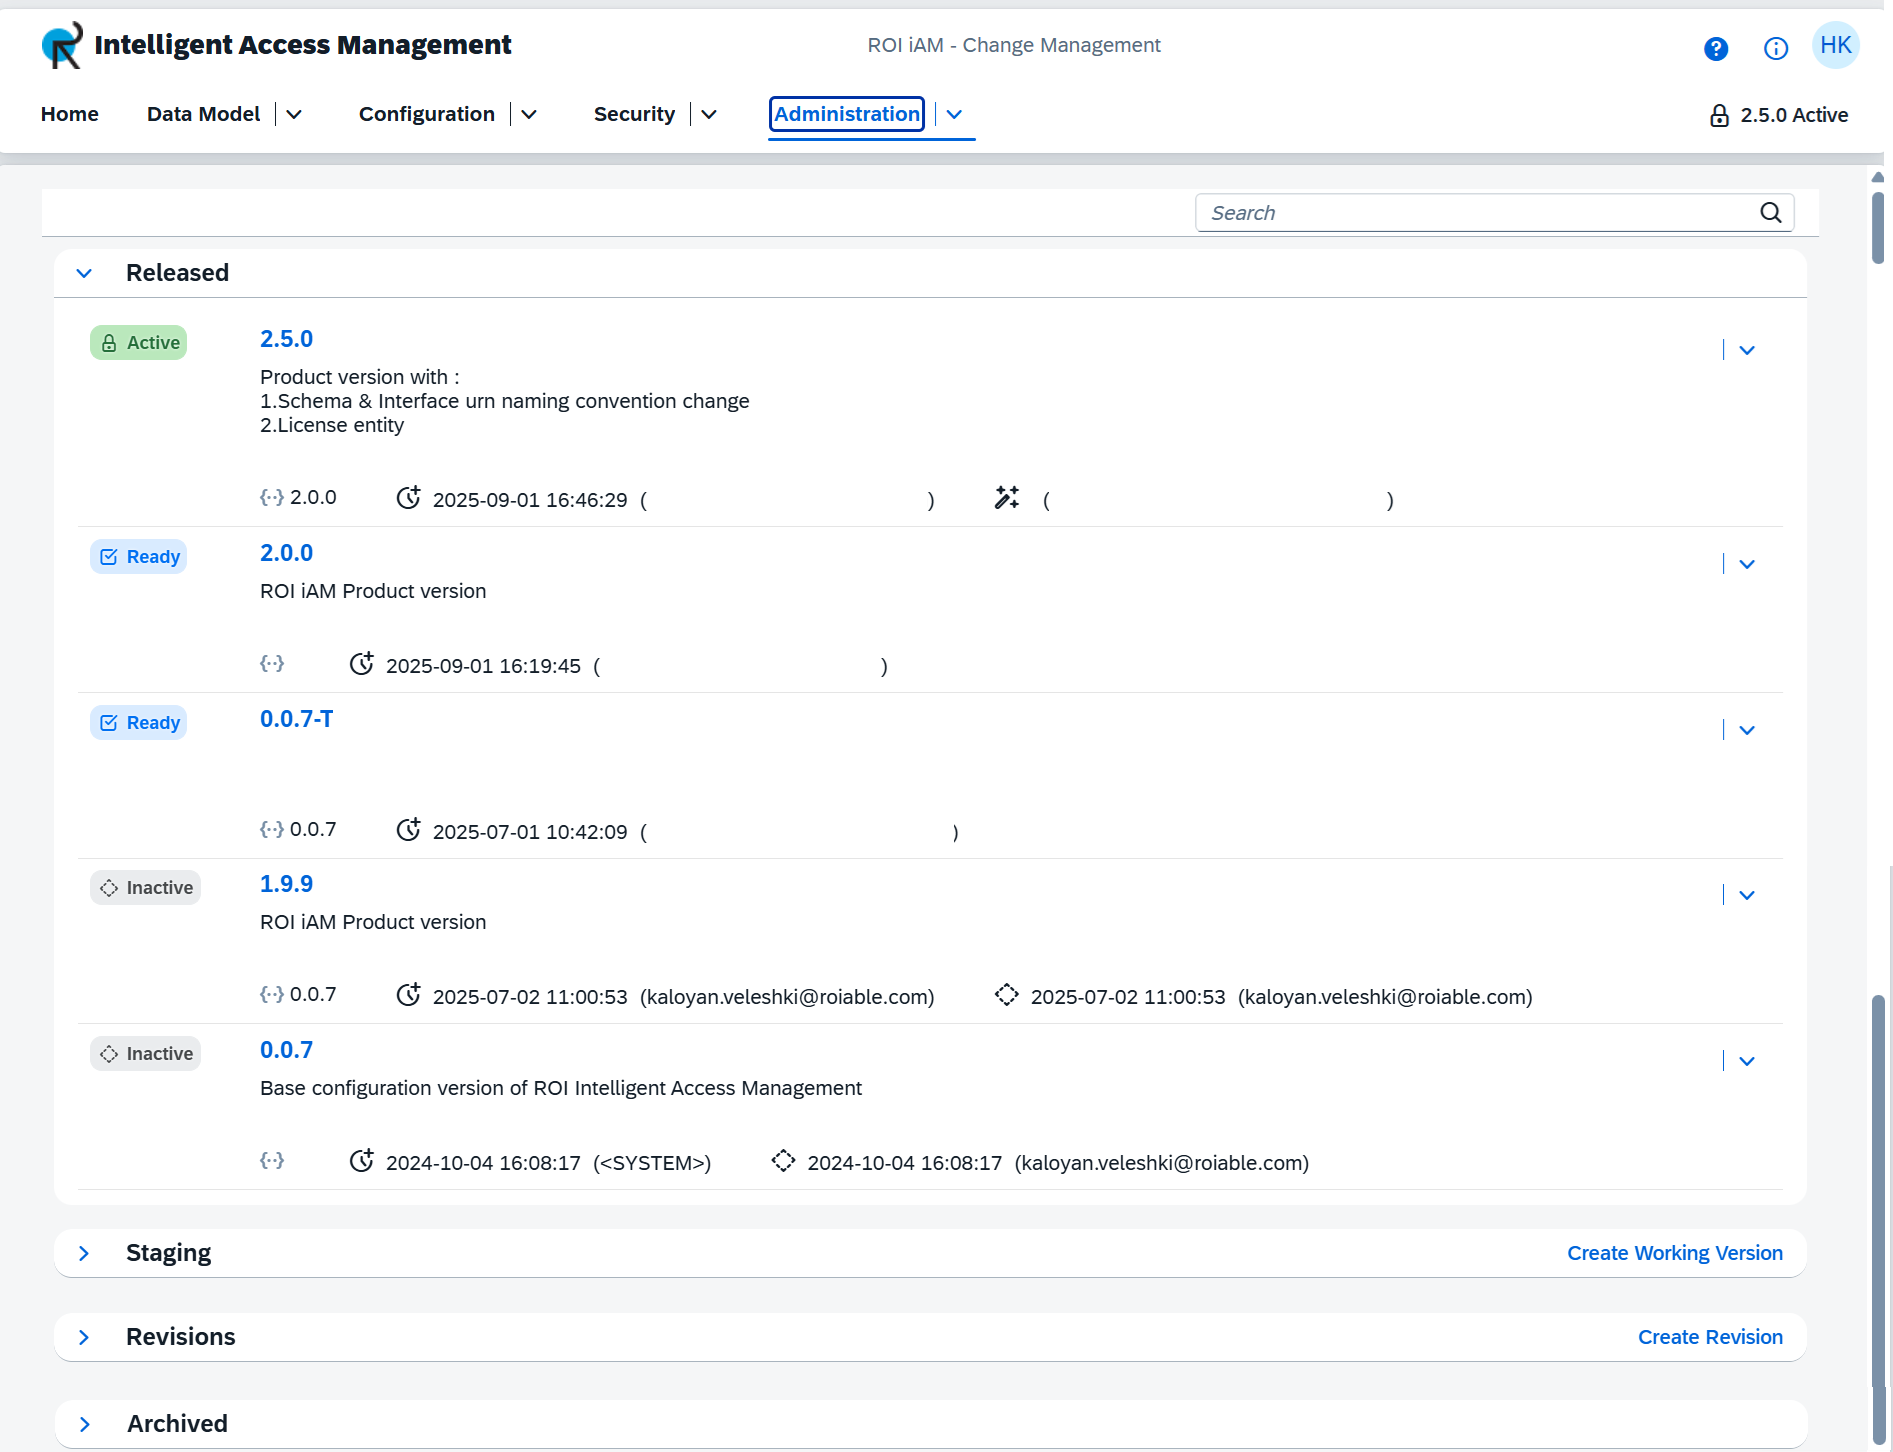Screen dimensions: 1893x1452
Task: Click the ROI logo in the header
Action: click(x=62, y=46)
